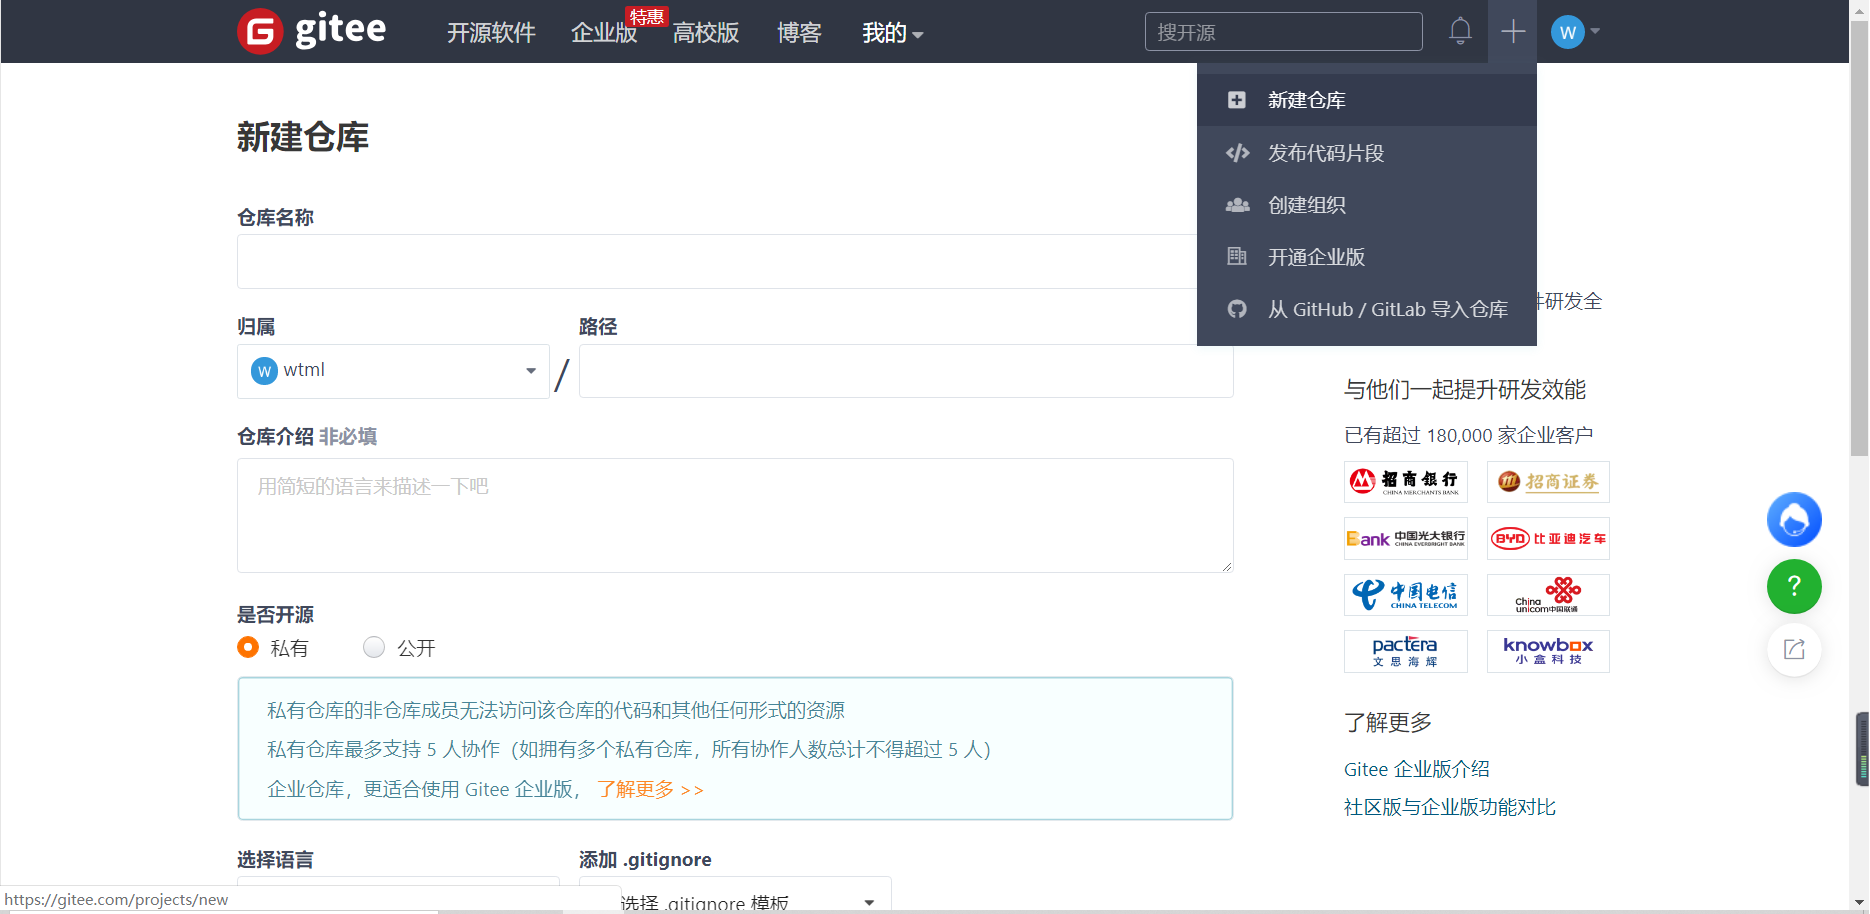Click the gitee wordmark text
Viewport: 1870px width, 914px height.
(340, 30)
